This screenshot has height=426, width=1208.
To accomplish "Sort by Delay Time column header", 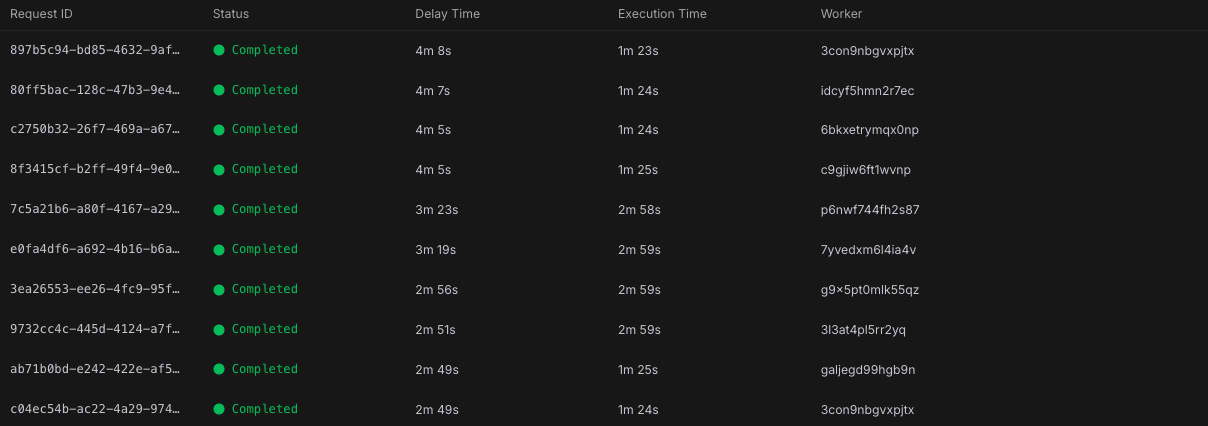I will pos(447,14).
